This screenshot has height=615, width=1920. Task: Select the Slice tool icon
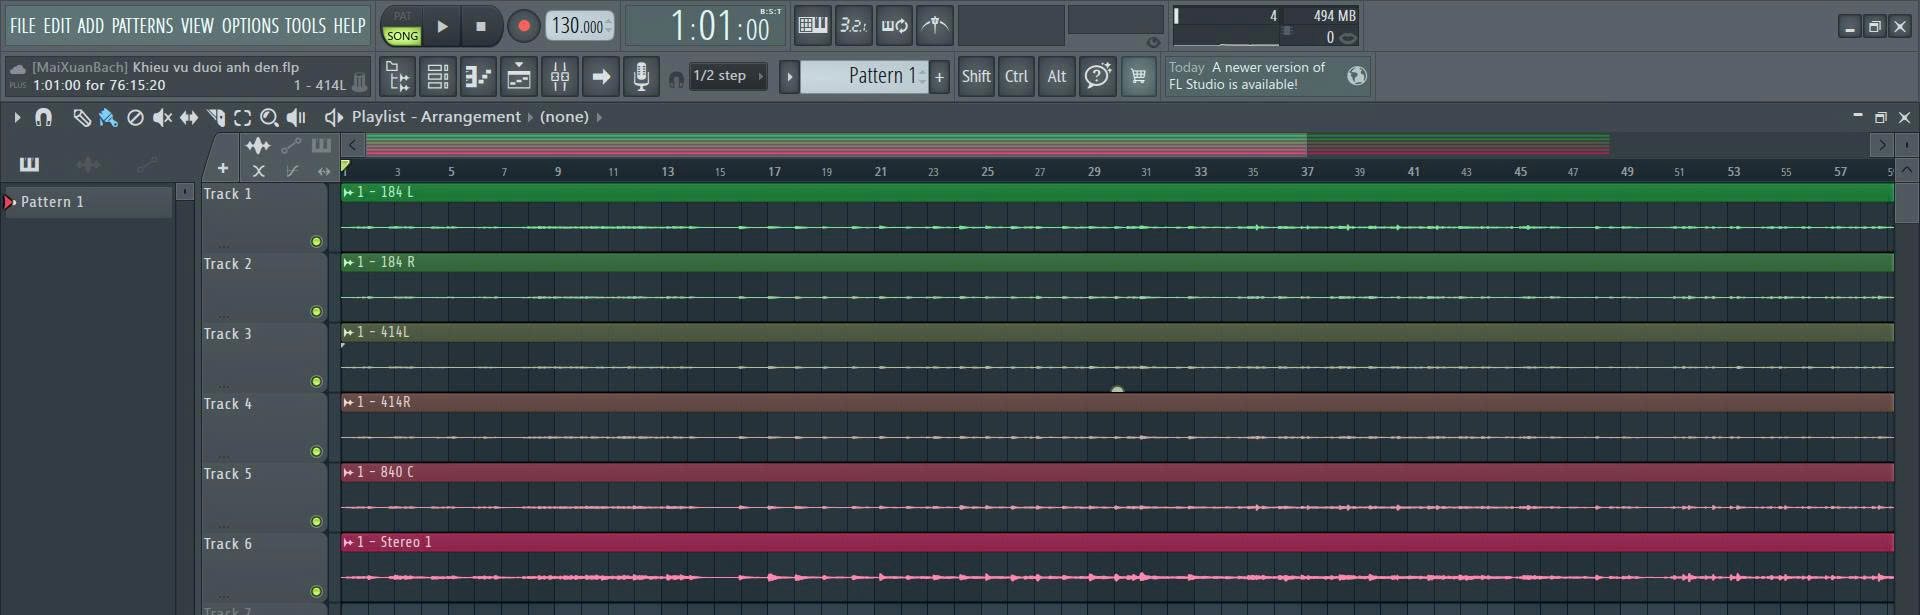pyautogui.click(x=216, y=117)
